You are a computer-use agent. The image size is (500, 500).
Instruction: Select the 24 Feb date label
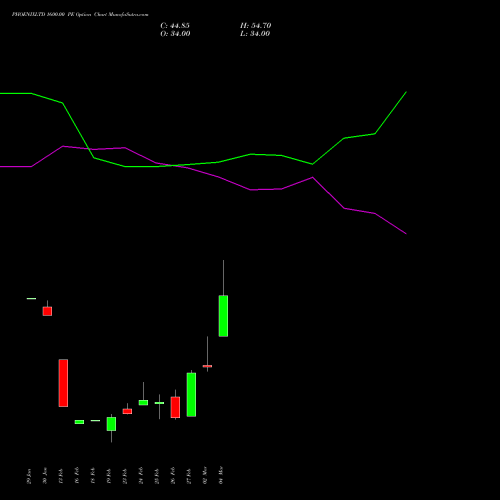(141, 476)
